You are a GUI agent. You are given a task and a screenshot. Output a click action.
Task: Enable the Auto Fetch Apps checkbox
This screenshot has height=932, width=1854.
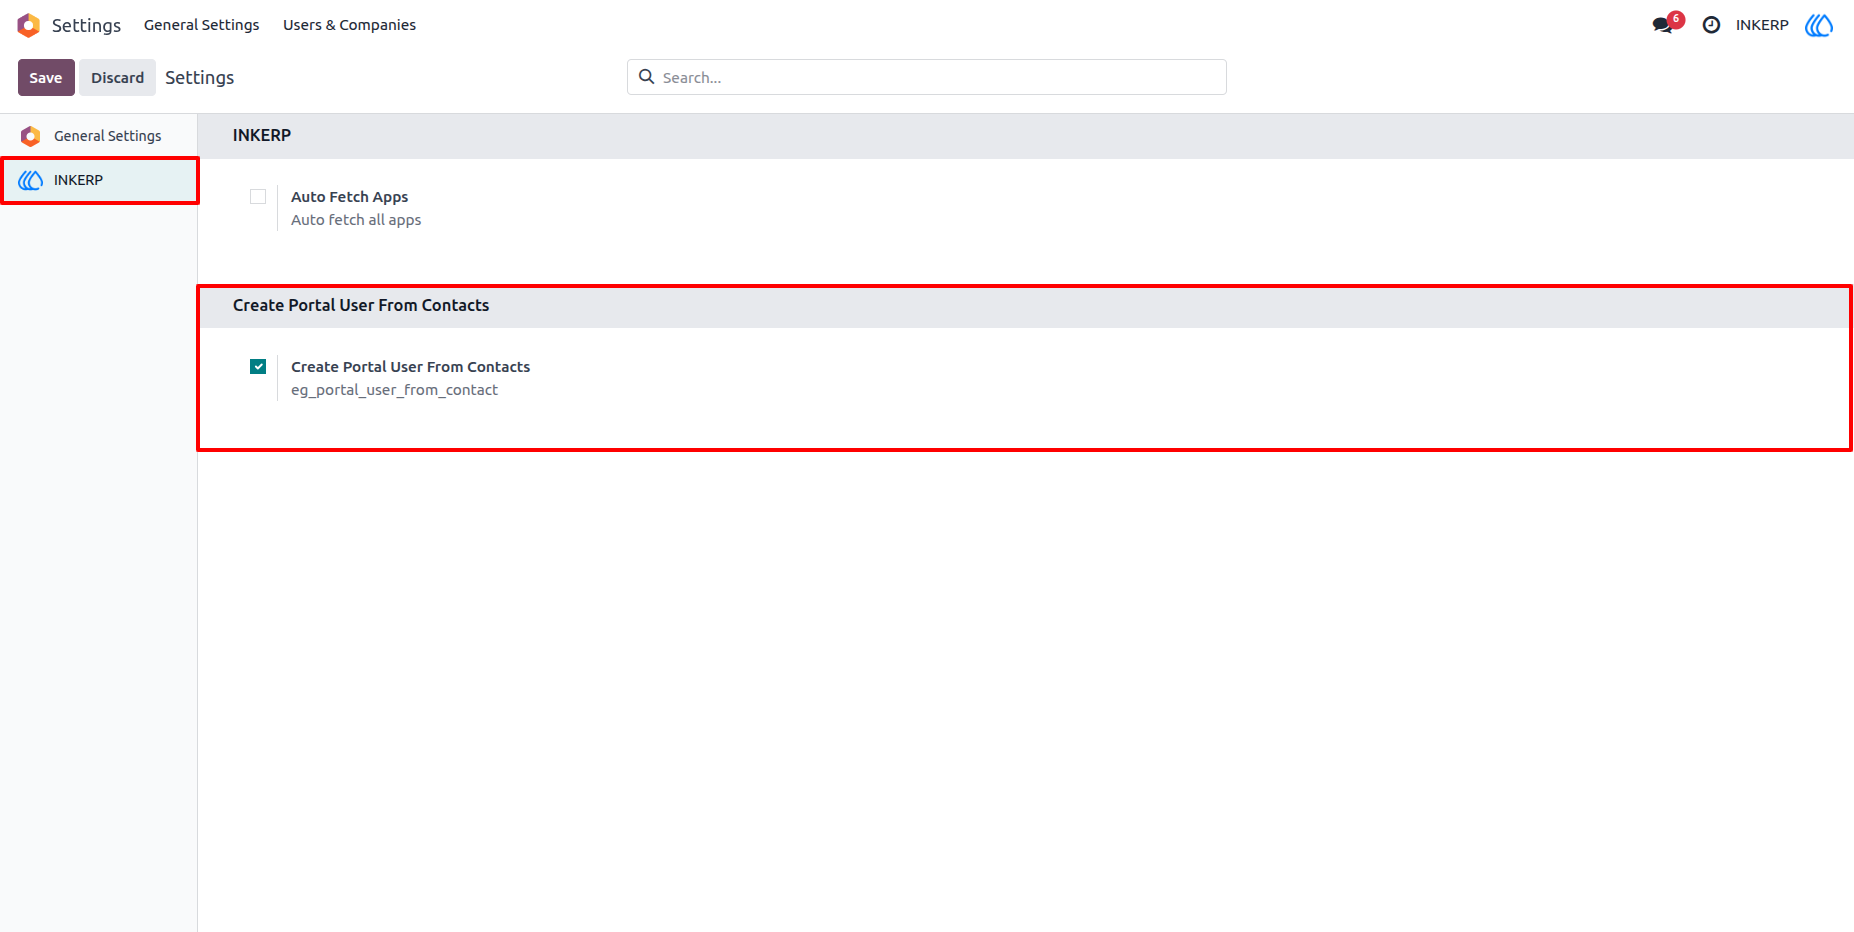(258, 197)
